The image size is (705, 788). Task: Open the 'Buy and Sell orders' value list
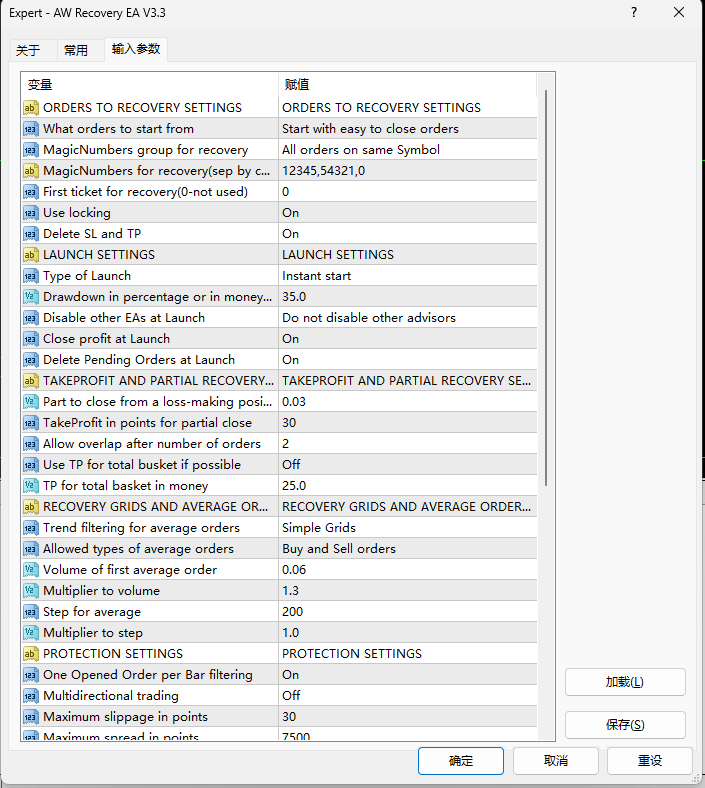tap(408, 549)
